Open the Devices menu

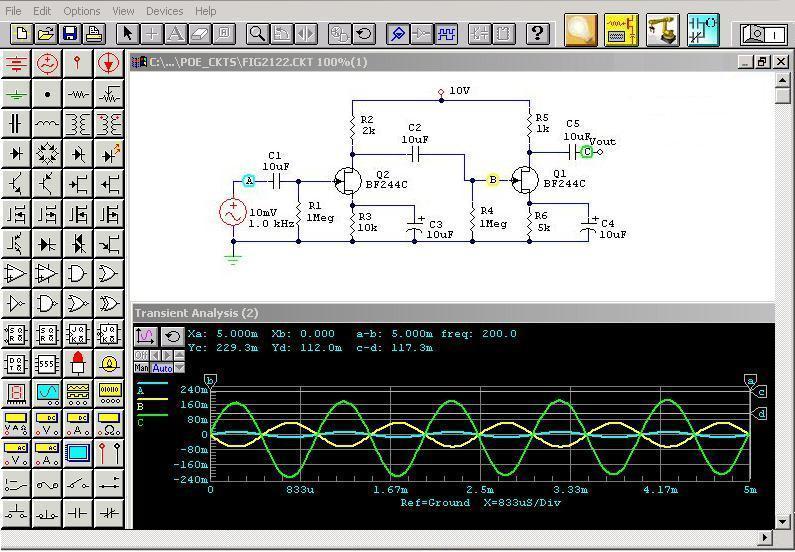click(x=164, y=11)
